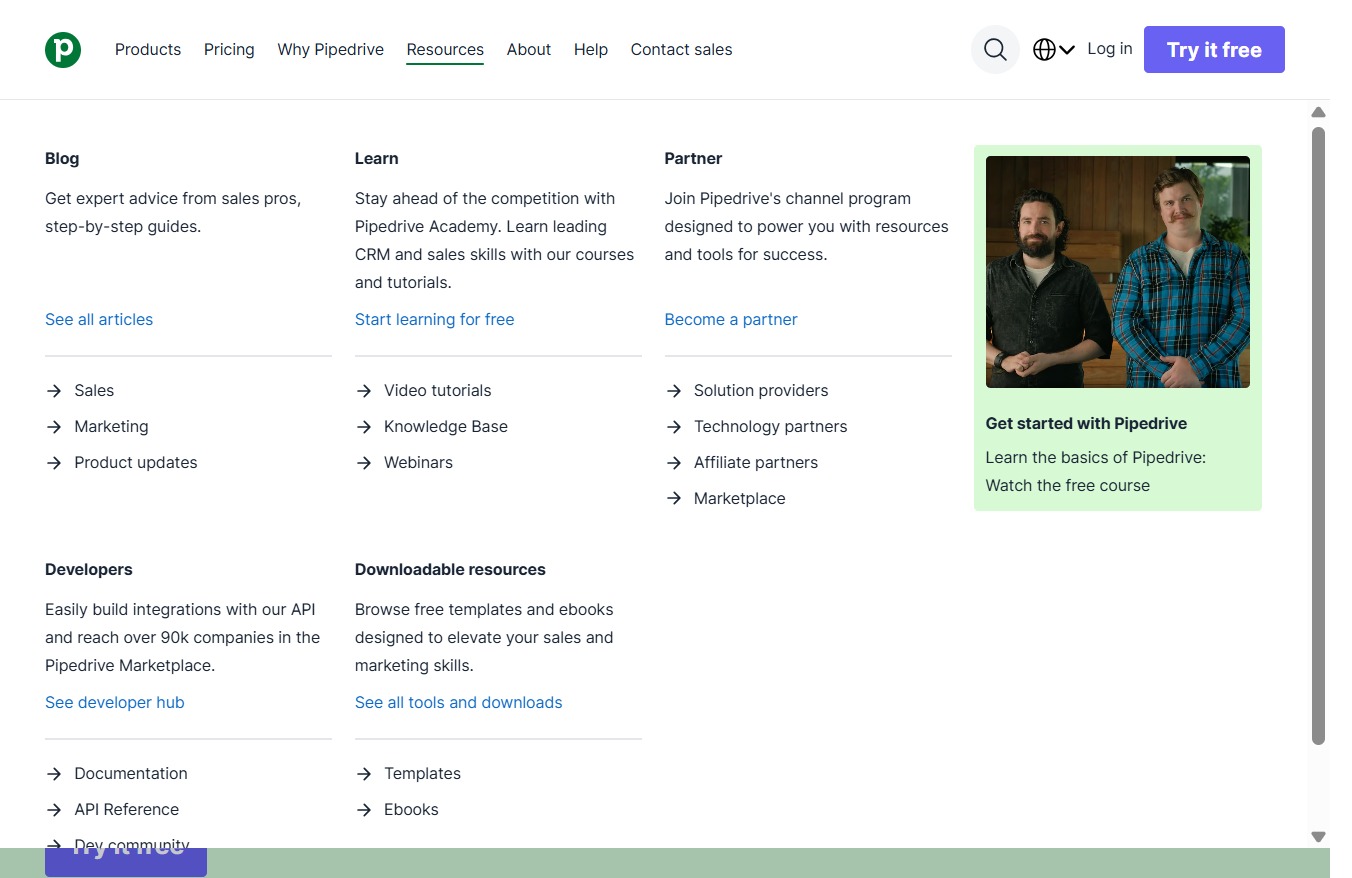Open the Why Pipedrive menu
The height and width of the screenshot is (878, 1352).
(x=331, y=49)
